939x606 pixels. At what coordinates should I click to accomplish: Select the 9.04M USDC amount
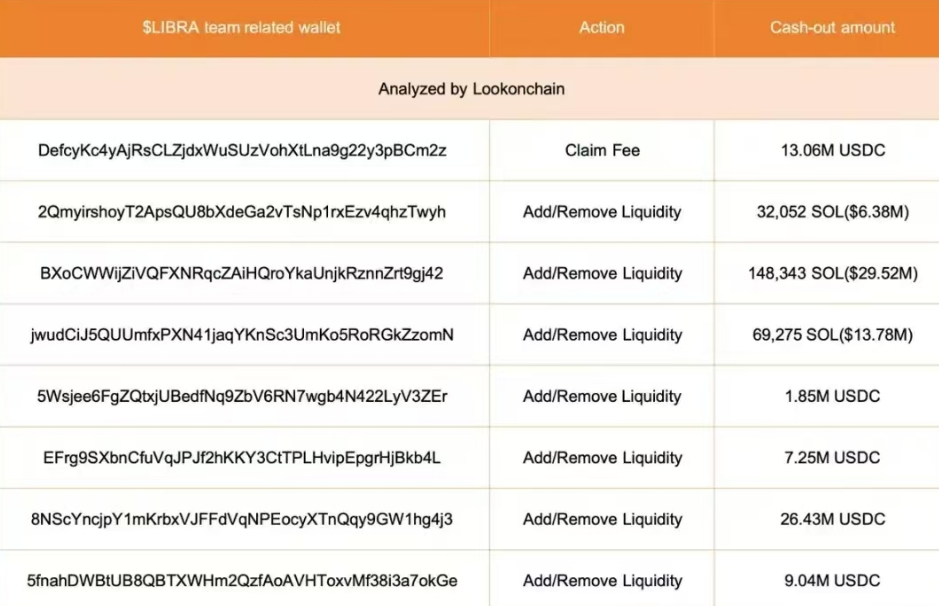832,581
